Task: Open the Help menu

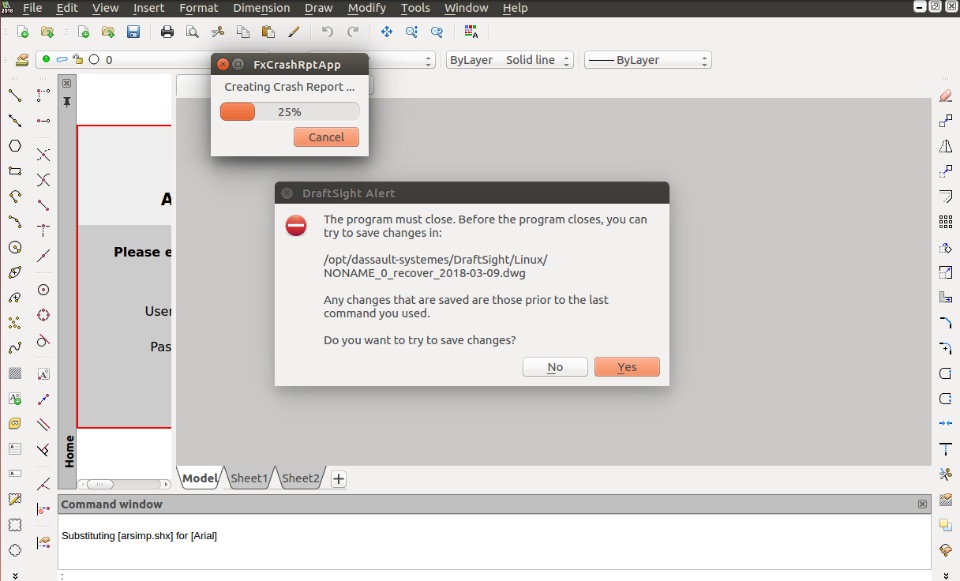Action: 515,8
